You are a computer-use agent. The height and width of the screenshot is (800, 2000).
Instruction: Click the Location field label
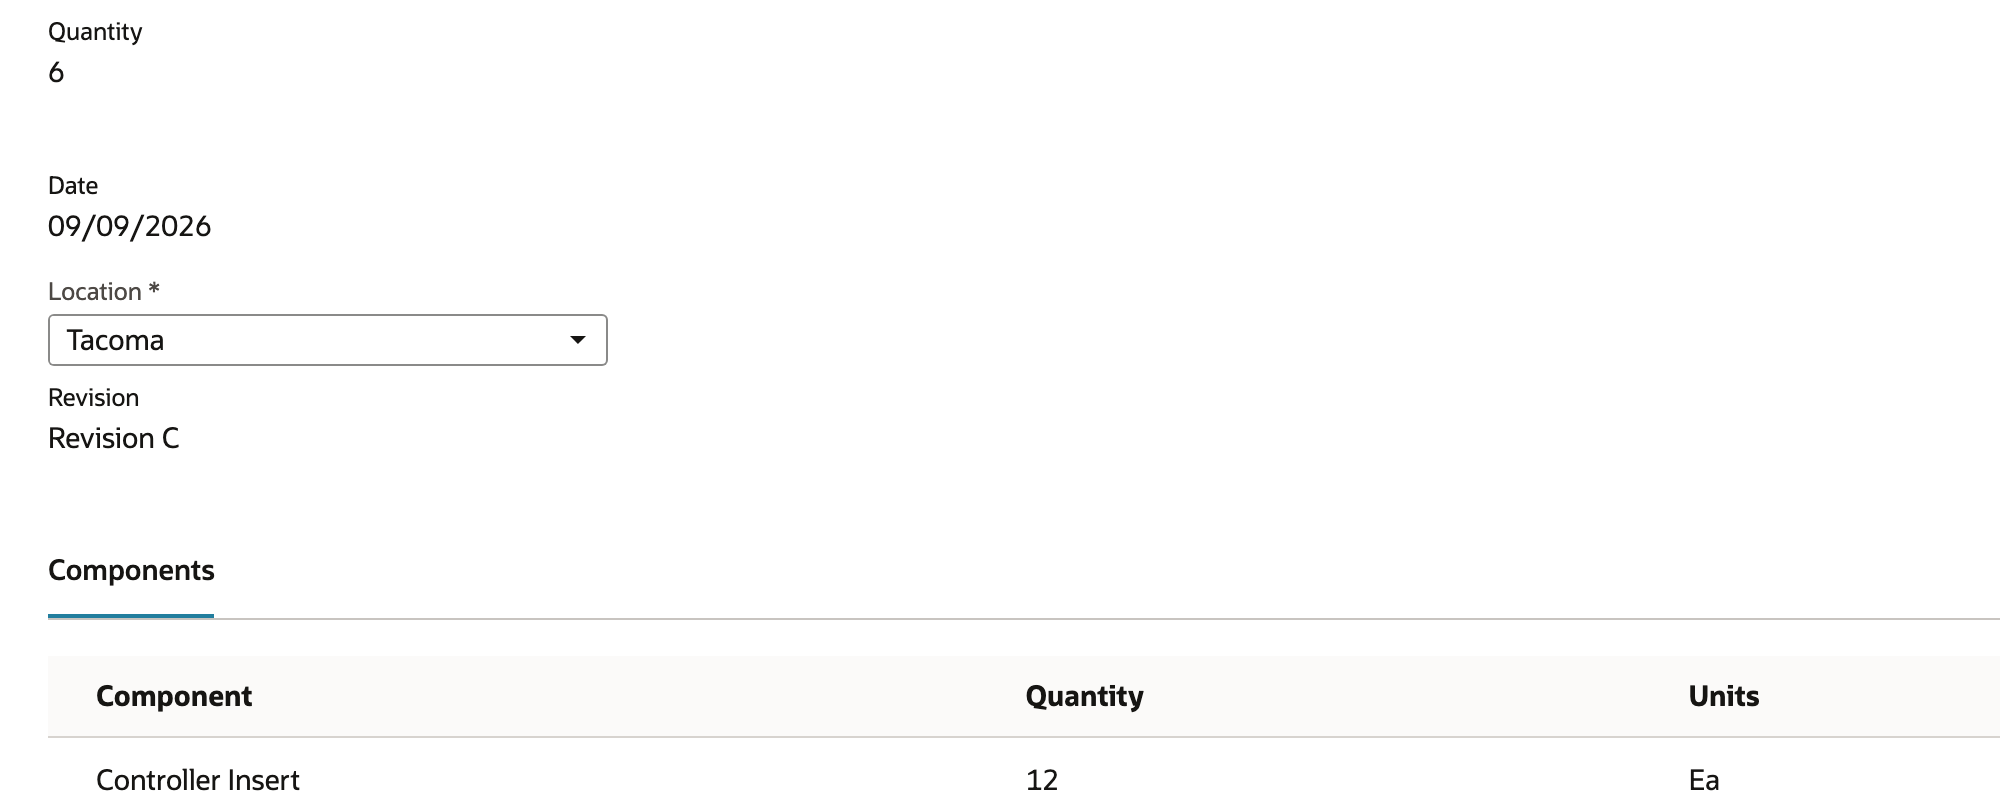[95, 291]
